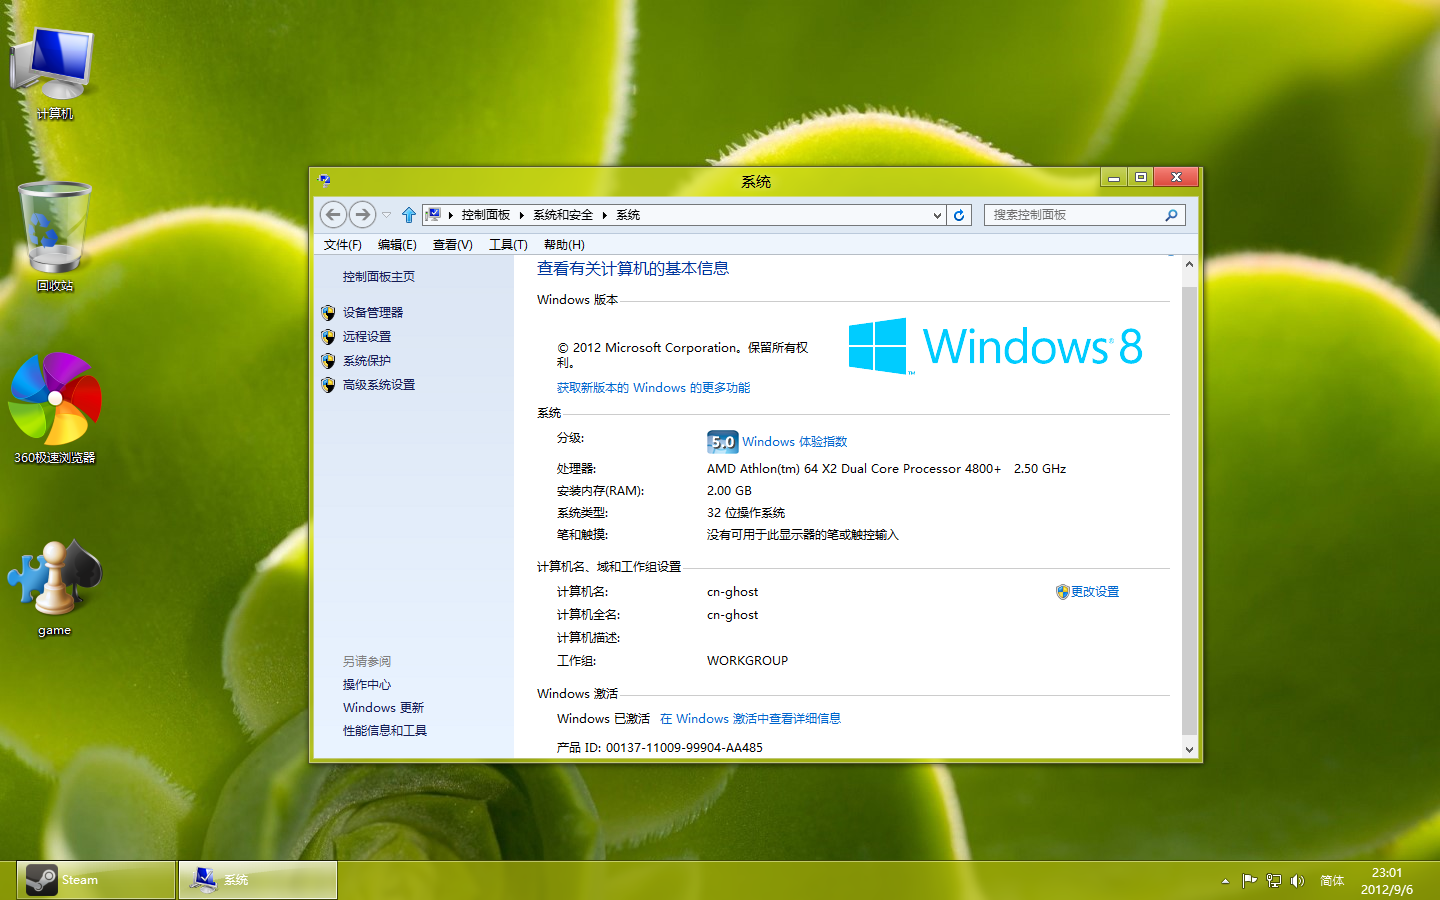Open the 帮助(H) menu

click(x=564, y=245)
